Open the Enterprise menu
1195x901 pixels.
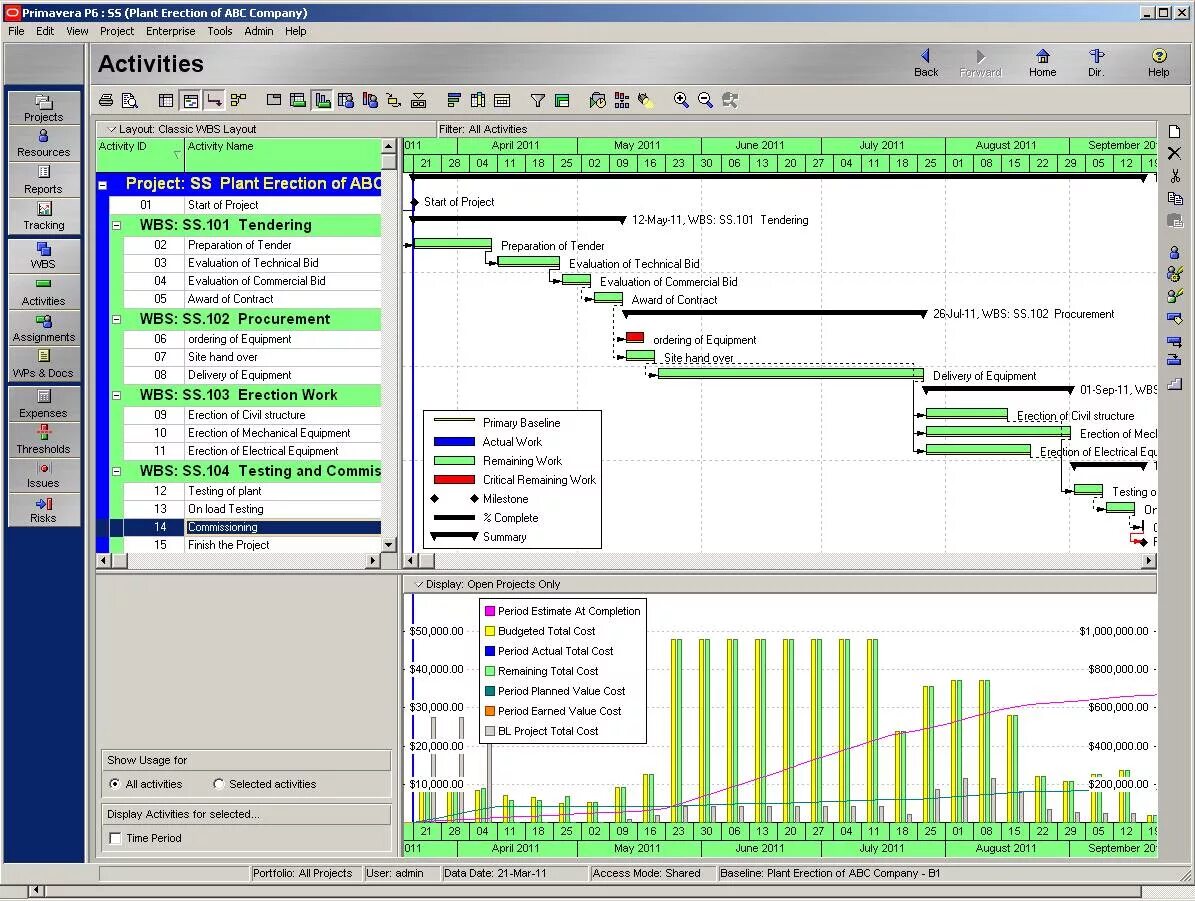[171, 31]
